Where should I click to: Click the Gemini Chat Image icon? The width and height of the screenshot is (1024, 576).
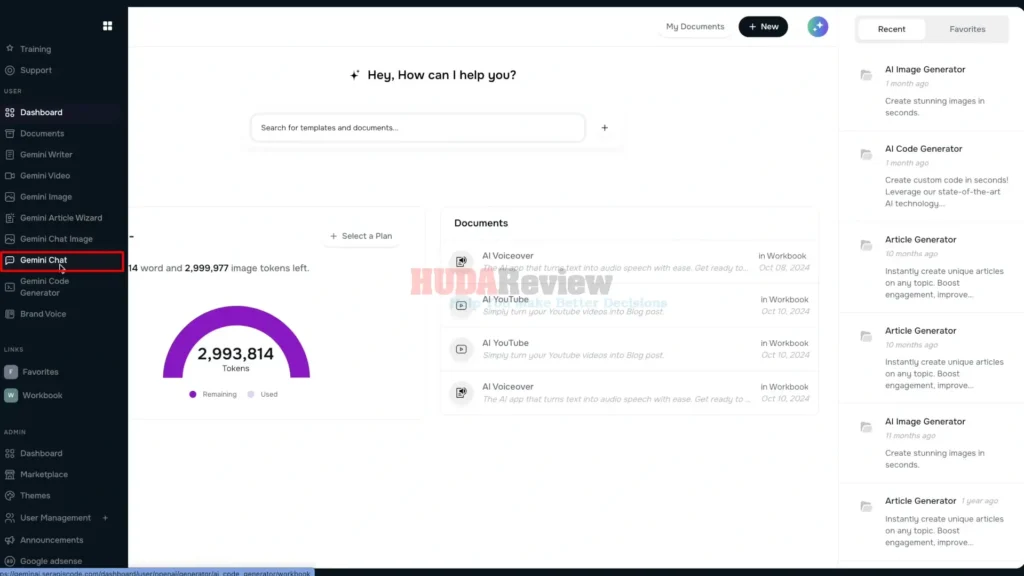(10, 239)
